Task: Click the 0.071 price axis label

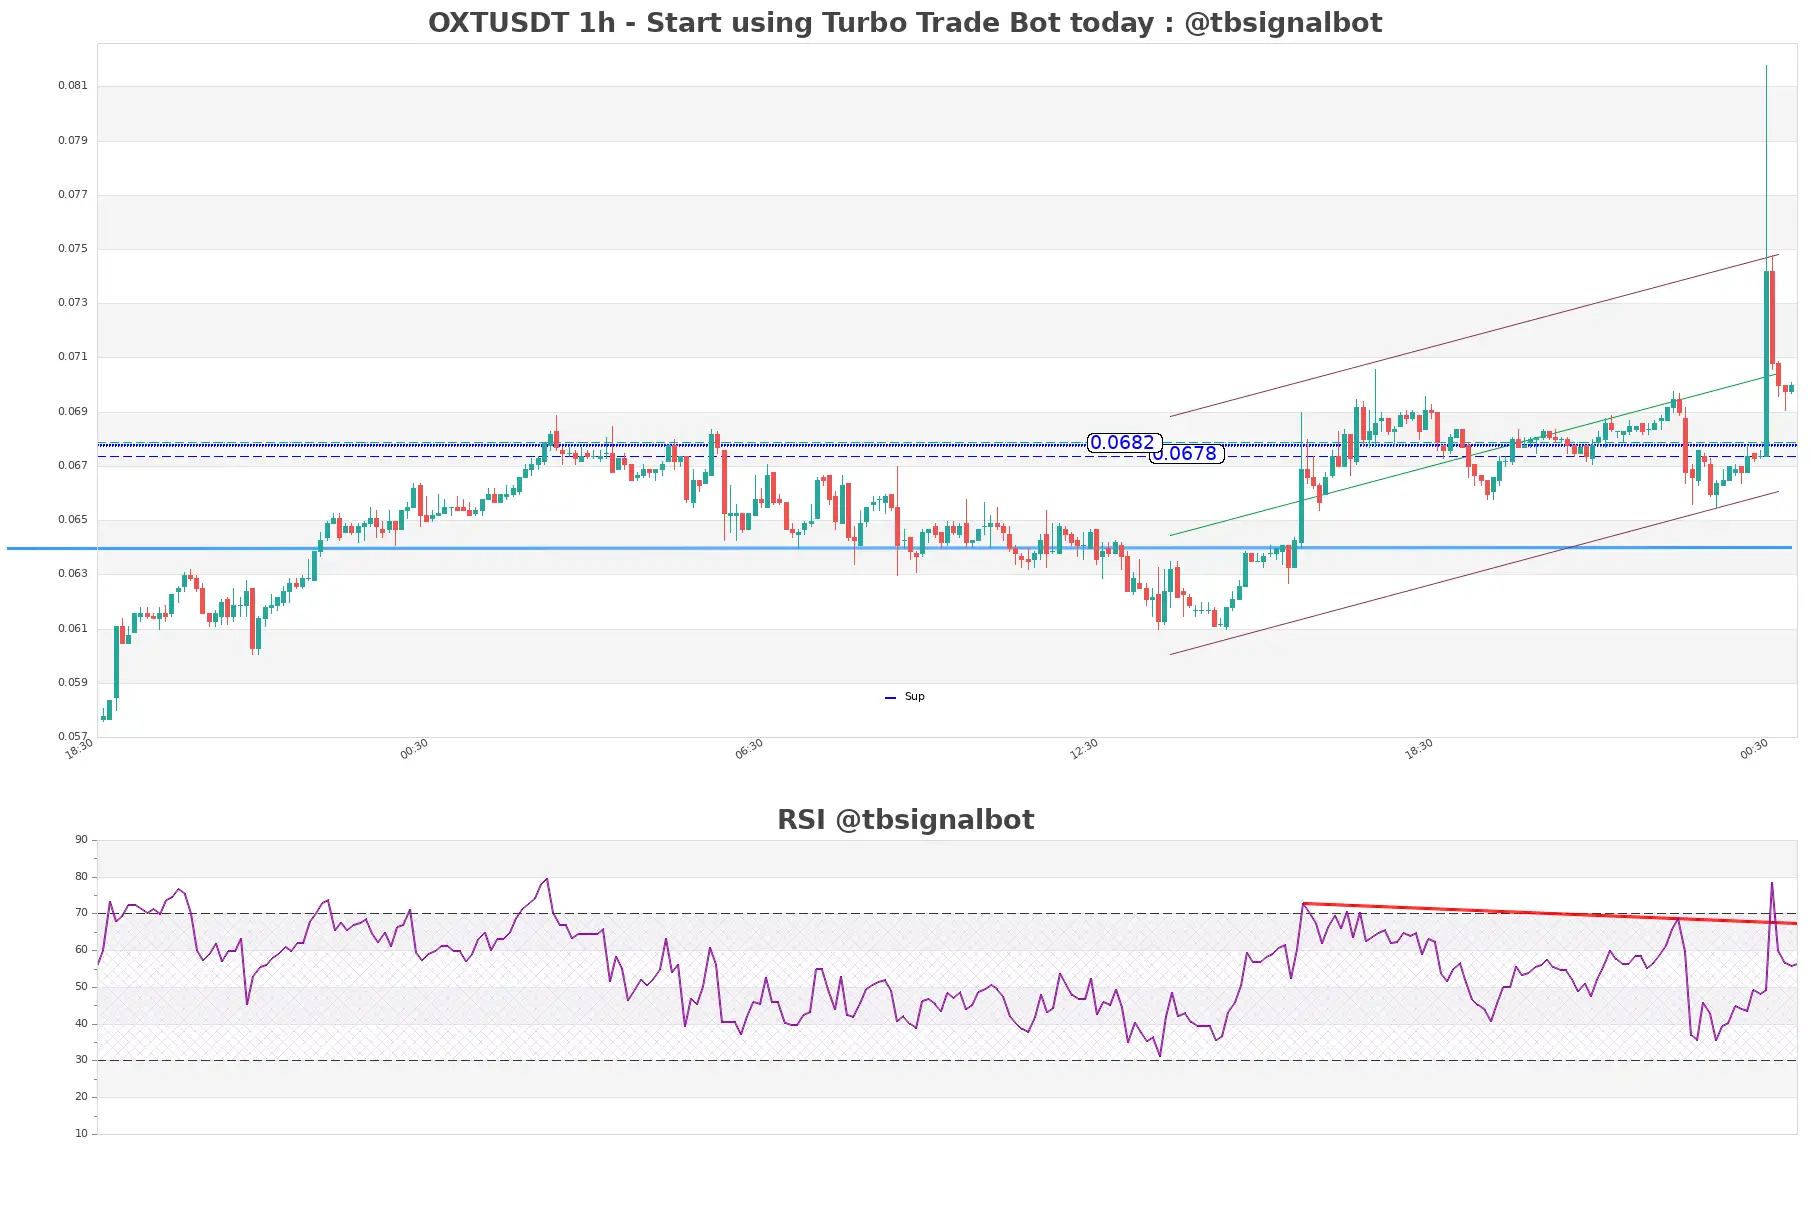Action: [x=73, y=357]
